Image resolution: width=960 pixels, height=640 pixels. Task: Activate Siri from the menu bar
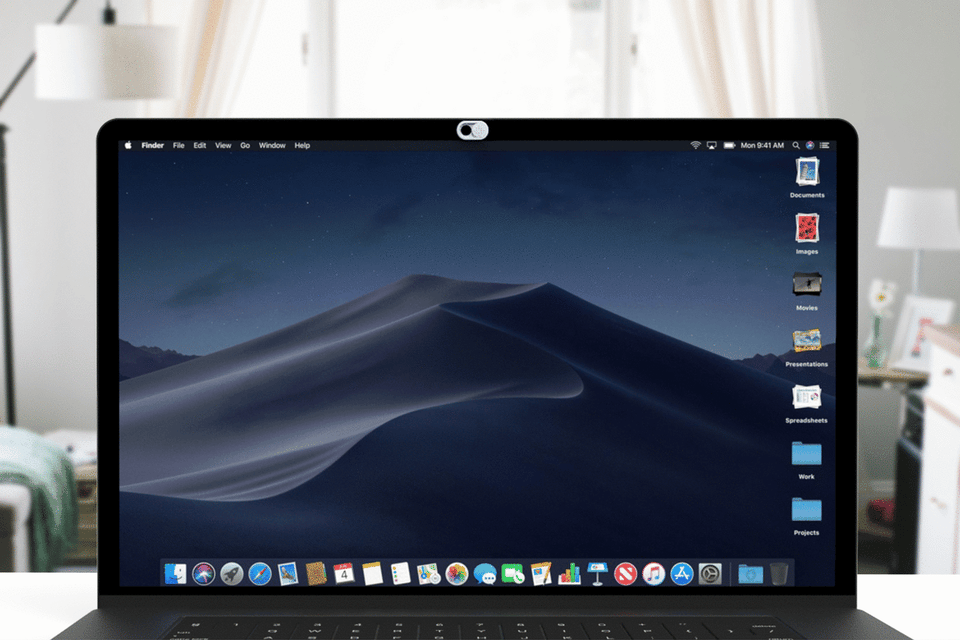pyautogui.click(x=810, y=145)
